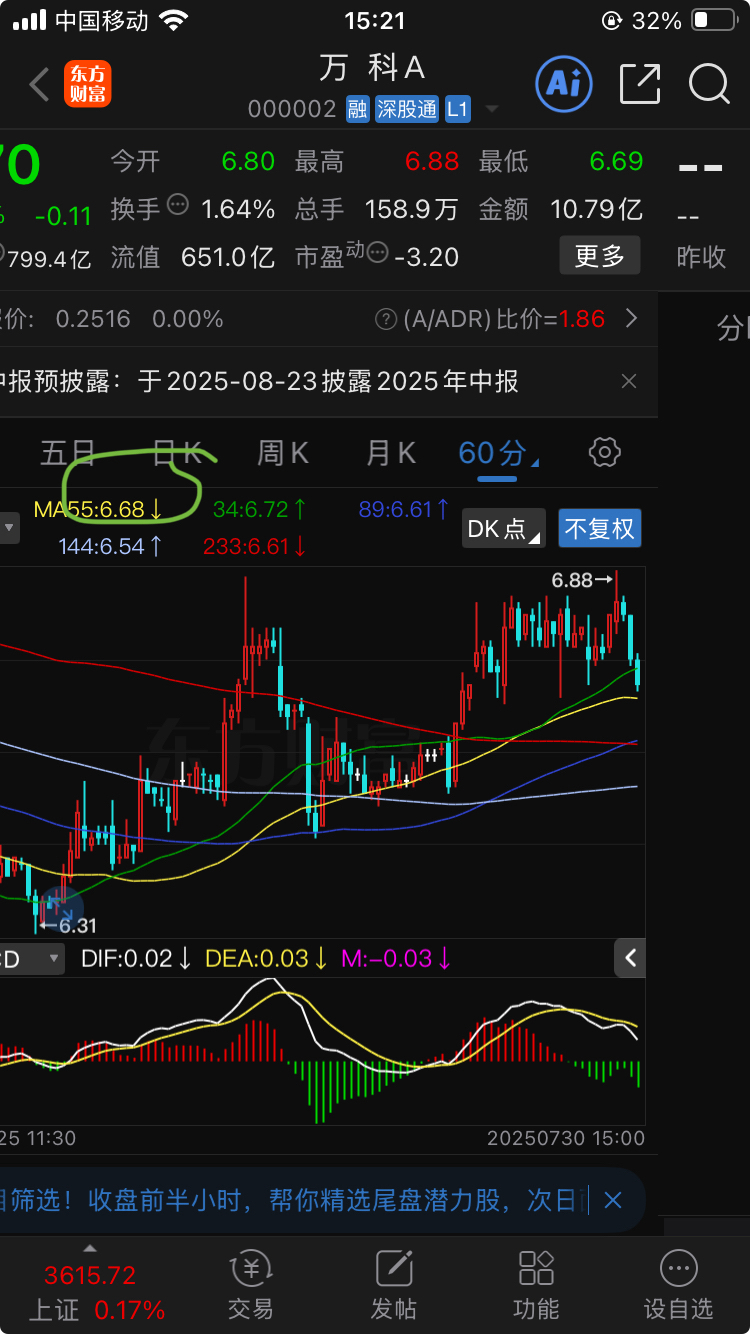Open the 交易 trade icon
The width and height of the screenshot is (750, 1334).
(x=250, y=1285)
